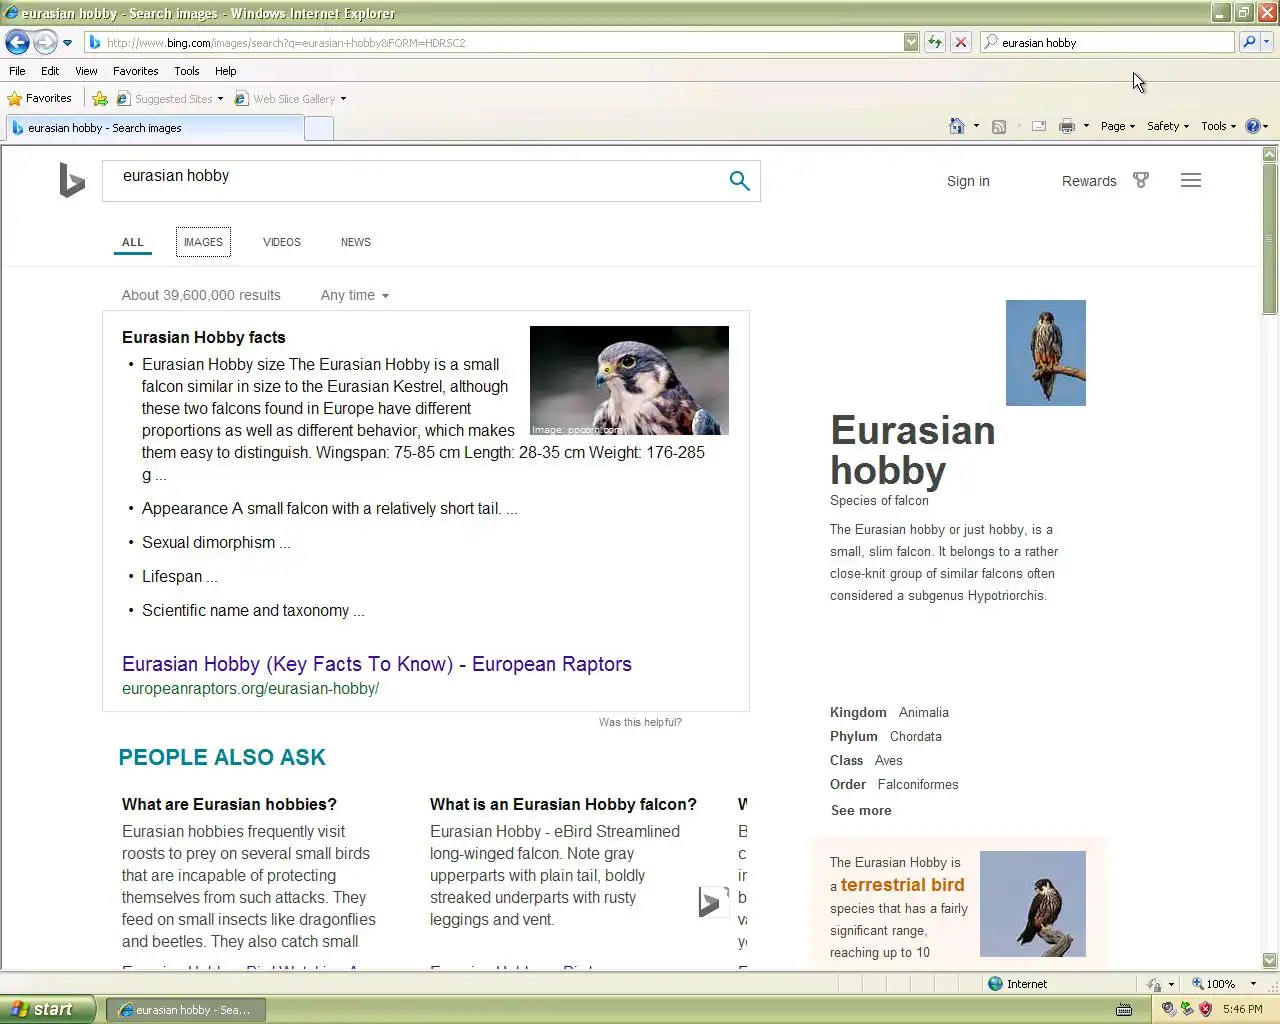
Task: Stop loading with the red X icon
Action: (x=961, y=42)
